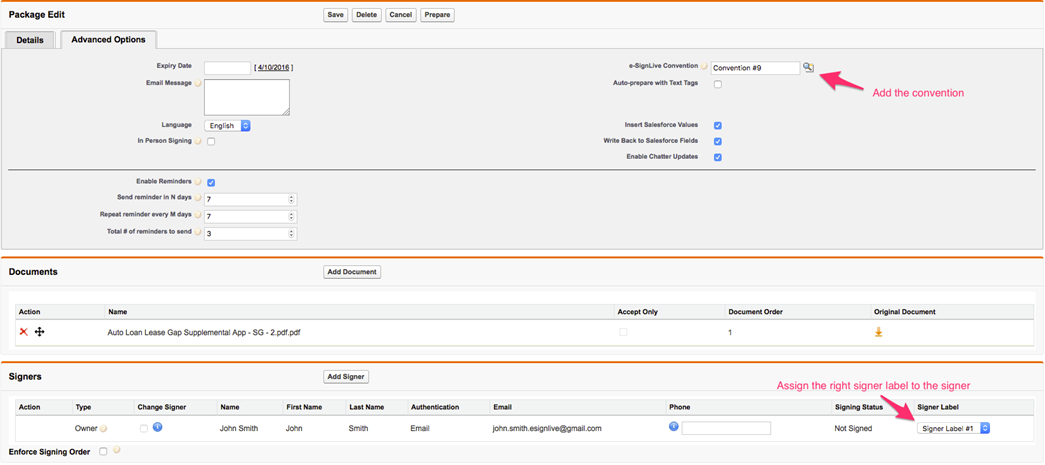Click the 4/10/2016 date link

coord(273,68)
